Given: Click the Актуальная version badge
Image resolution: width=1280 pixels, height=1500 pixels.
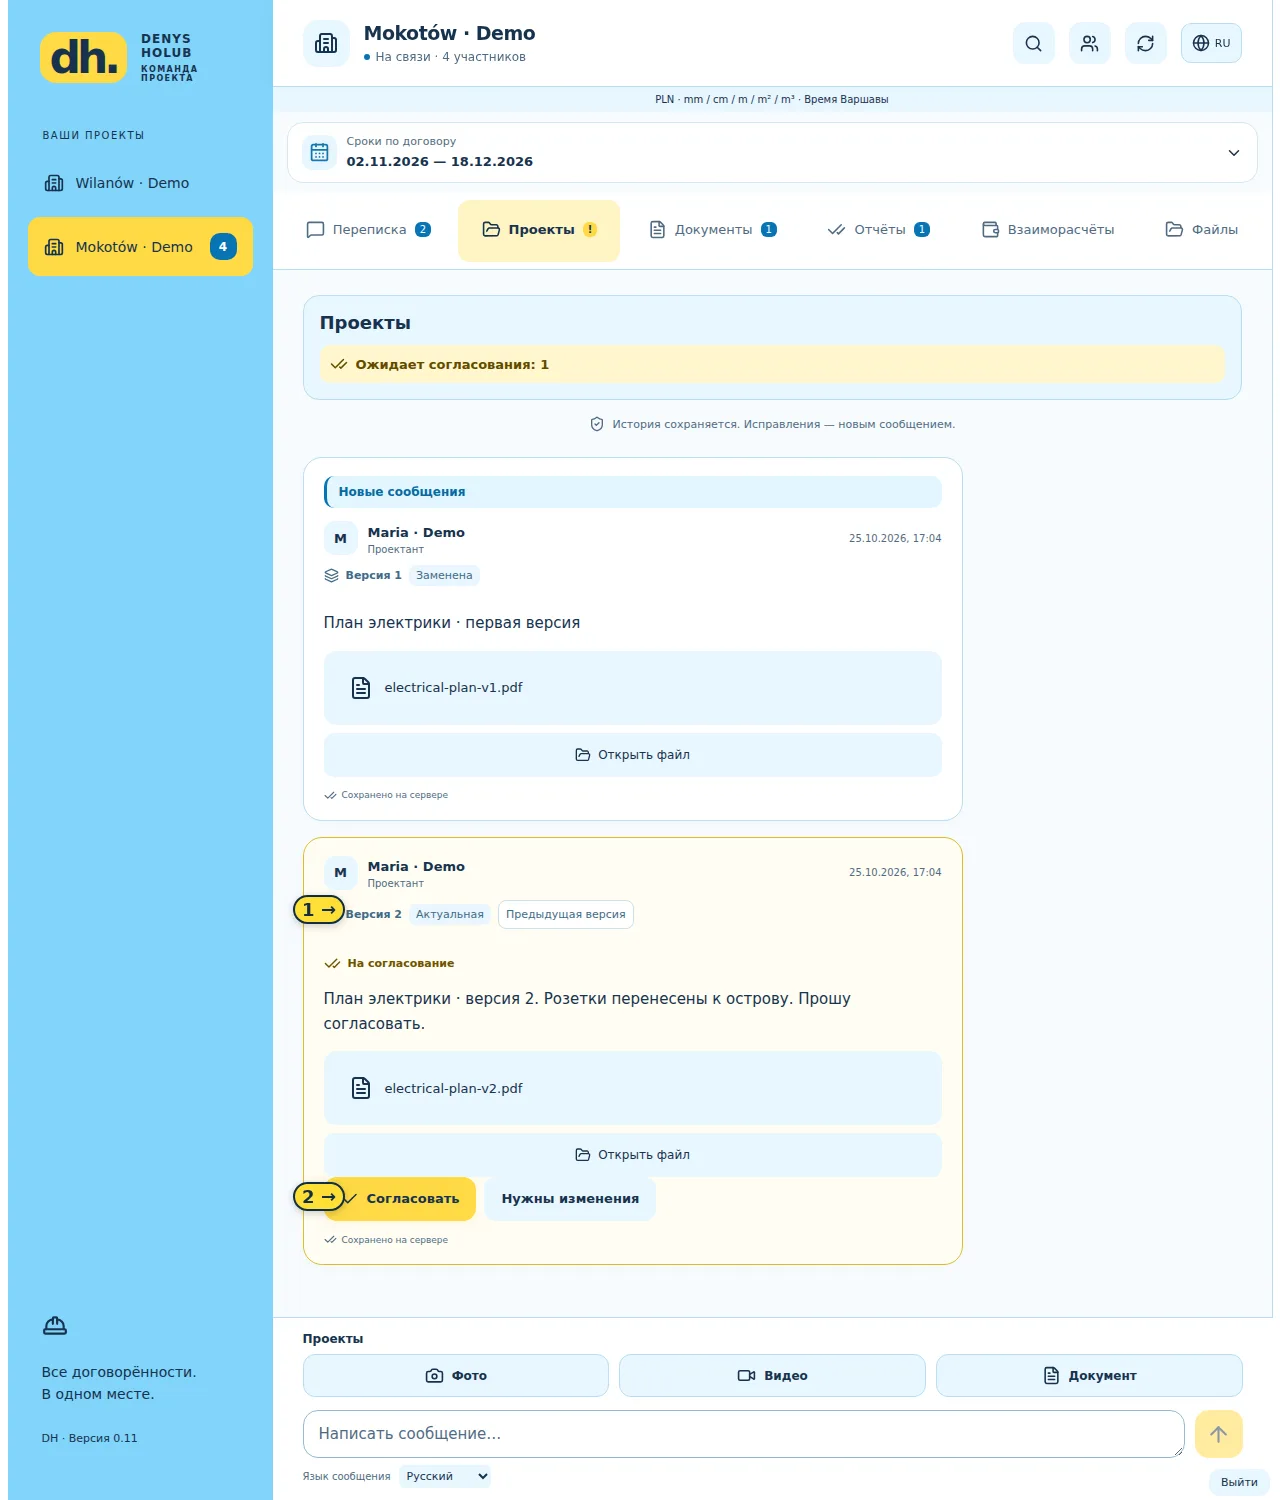Looking at the screenshot, I should click(x=449, y=914).
